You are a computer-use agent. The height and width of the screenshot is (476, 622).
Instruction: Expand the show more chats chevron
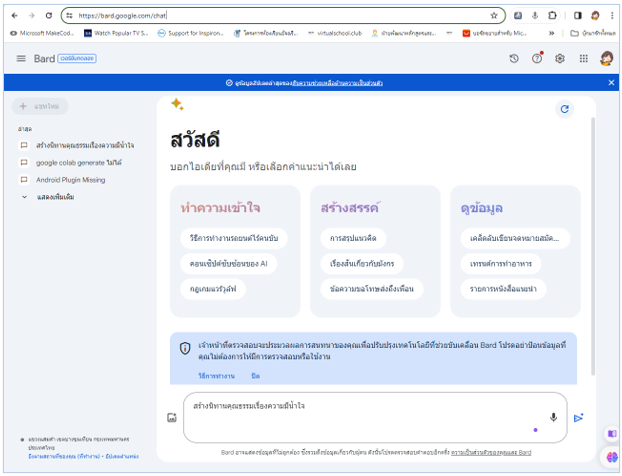25,197
